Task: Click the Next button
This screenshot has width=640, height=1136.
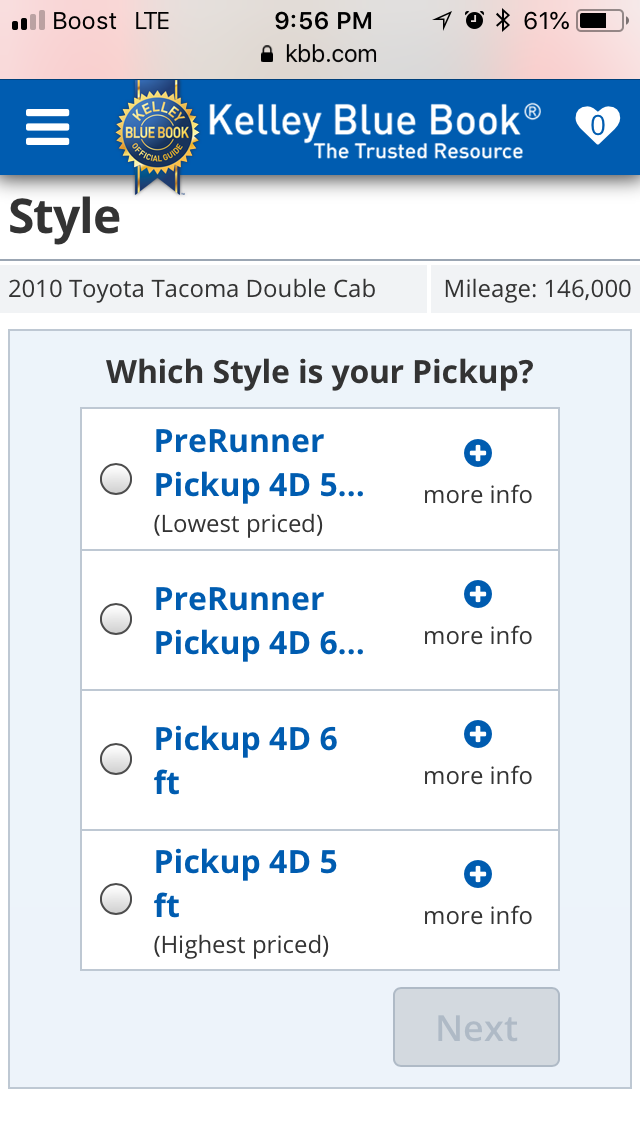Action: tap(476, 1027)
